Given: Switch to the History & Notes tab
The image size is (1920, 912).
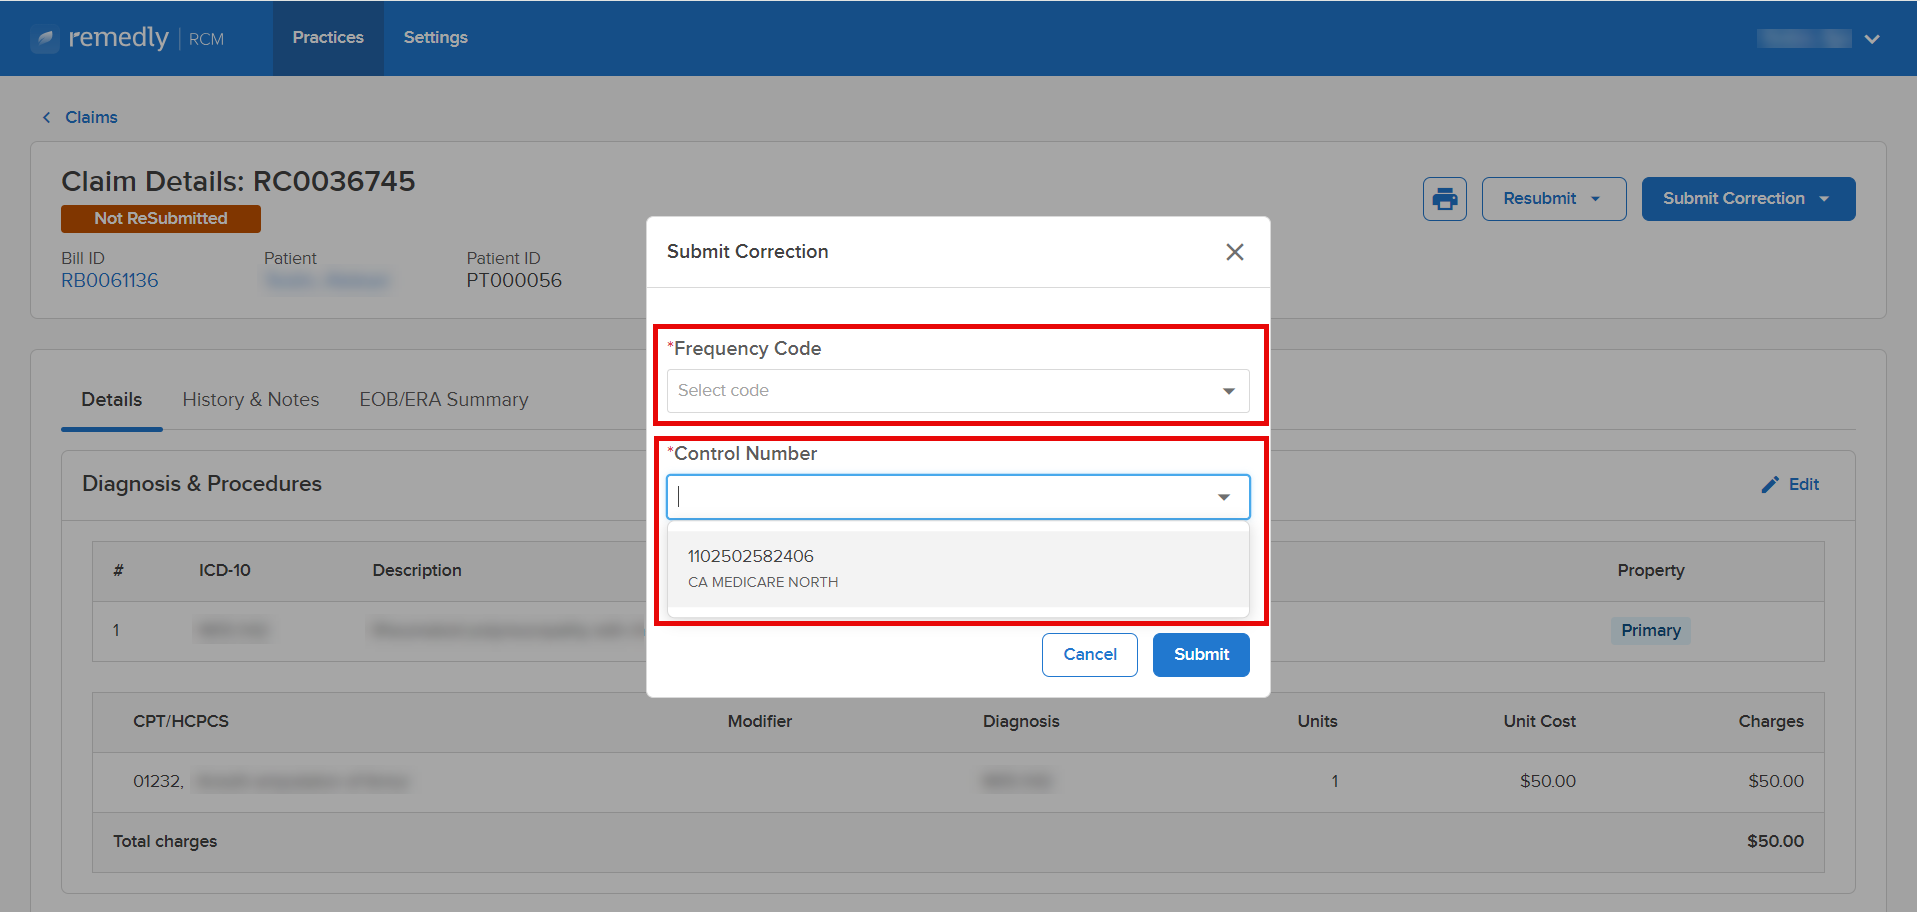Looking at the screenshot, I should [x=250, y=399].
